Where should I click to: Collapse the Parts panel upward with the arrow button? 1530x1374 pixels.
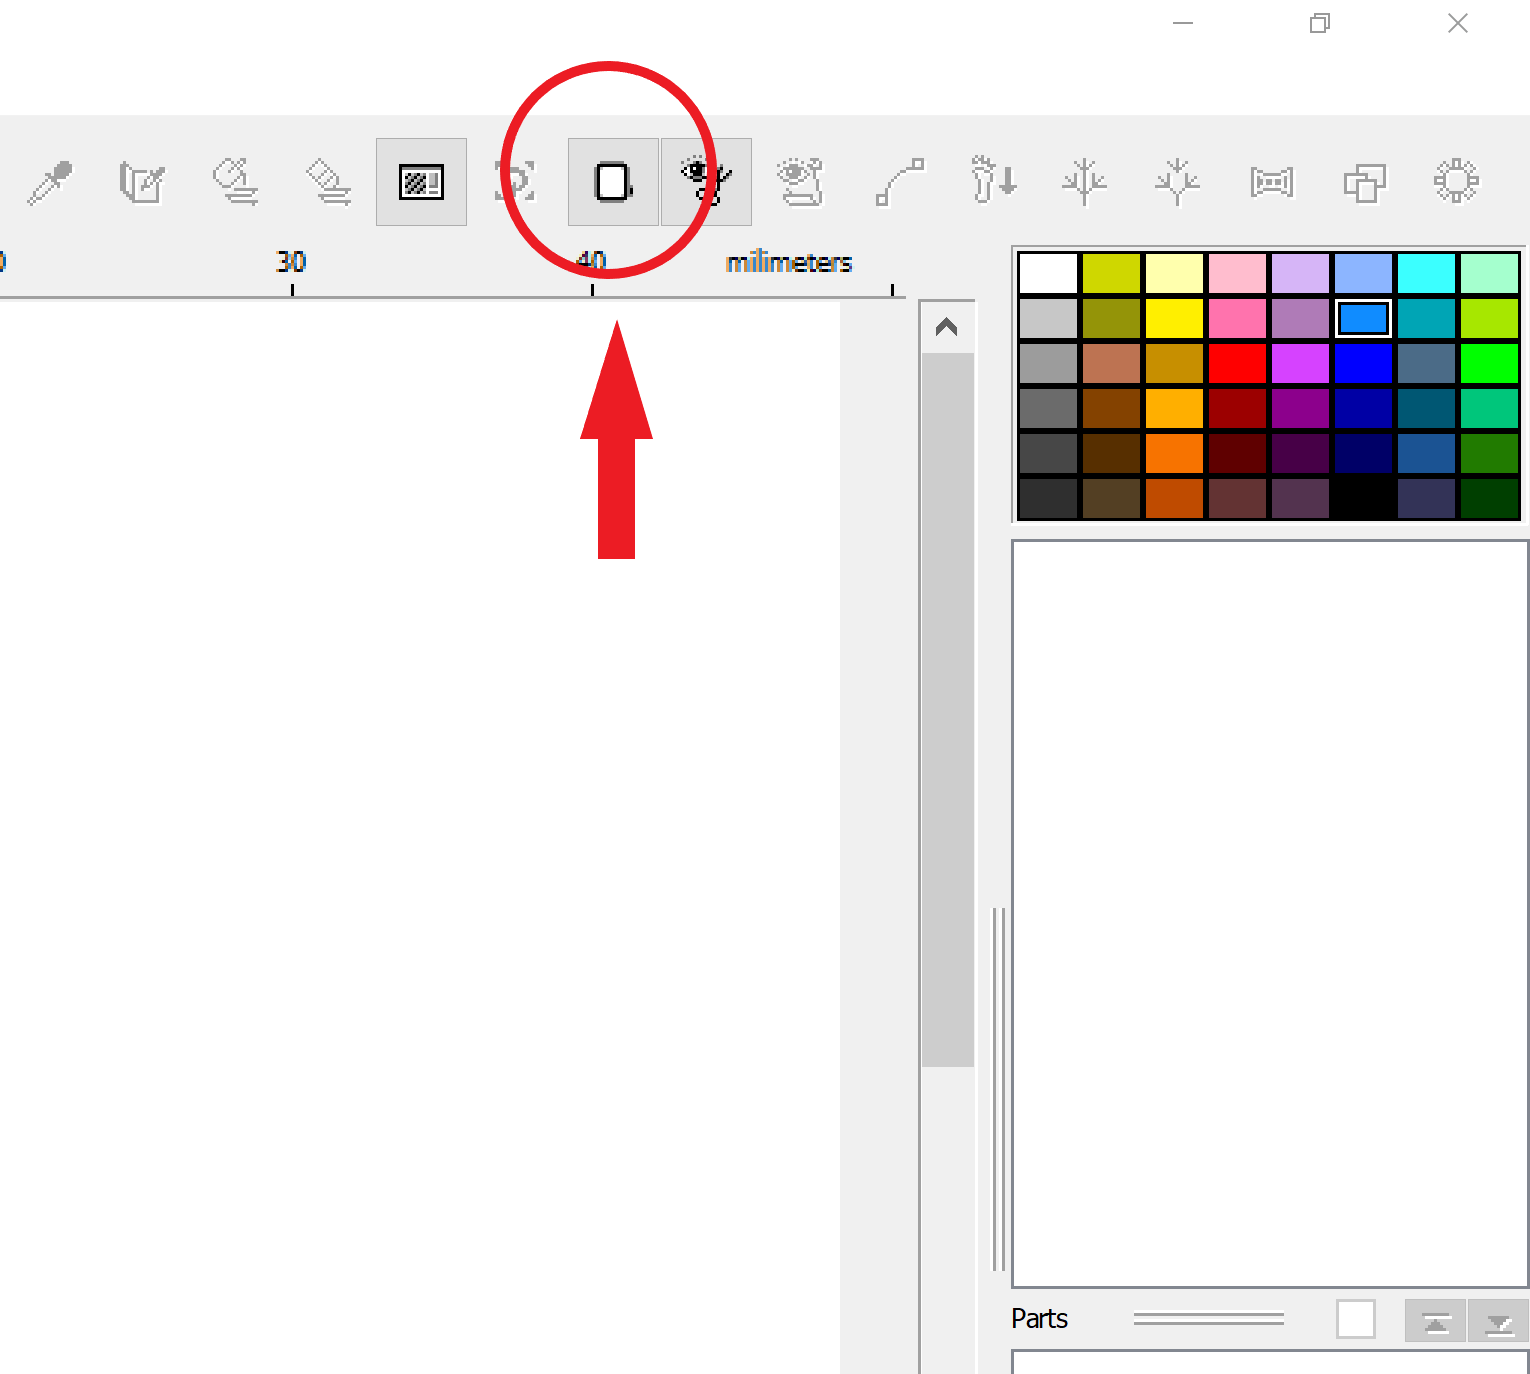[1435, 1320]
